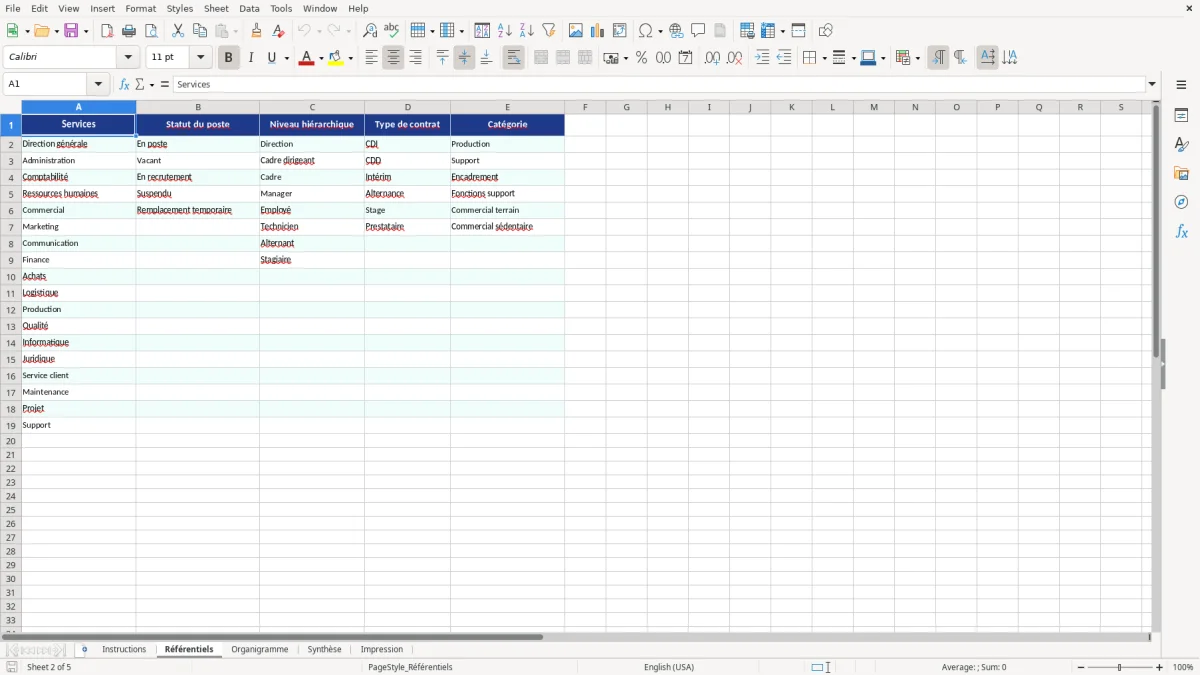Expand font size dropdown 11 pt
Viewport: 1200px width, 675px height.
[x=201, y=58]
